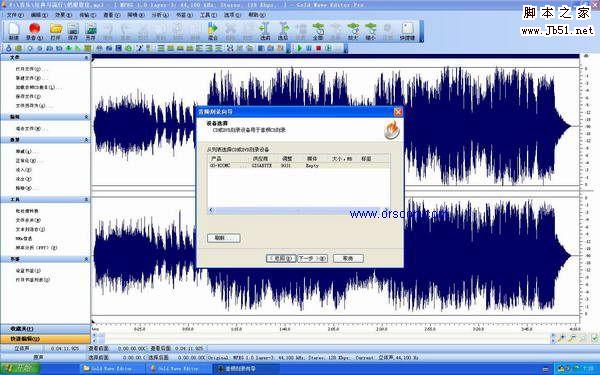Pause playback in the small toolbar
Image resolution: width=600 pixels, height=375 pixels.
point(309,48)
